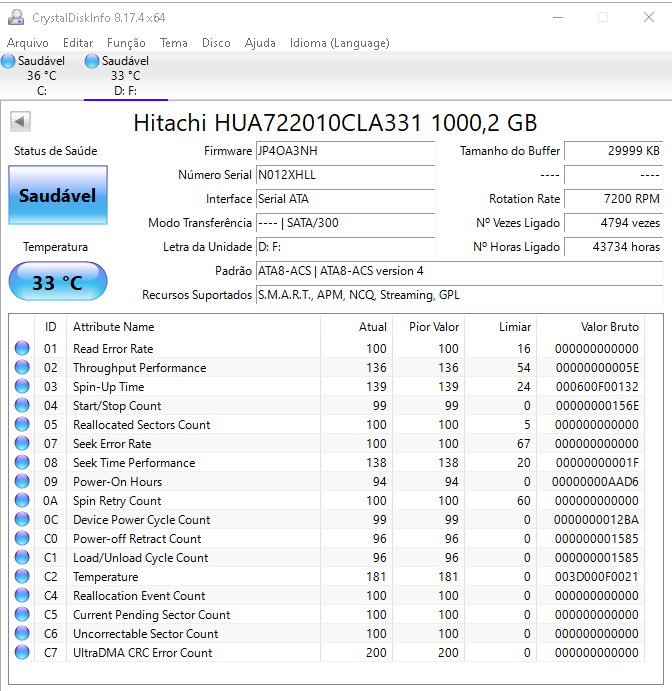Click the status orb for Reallocated Sectors Count
Viewport: 672px width, 691px height.
pos(22,424)
